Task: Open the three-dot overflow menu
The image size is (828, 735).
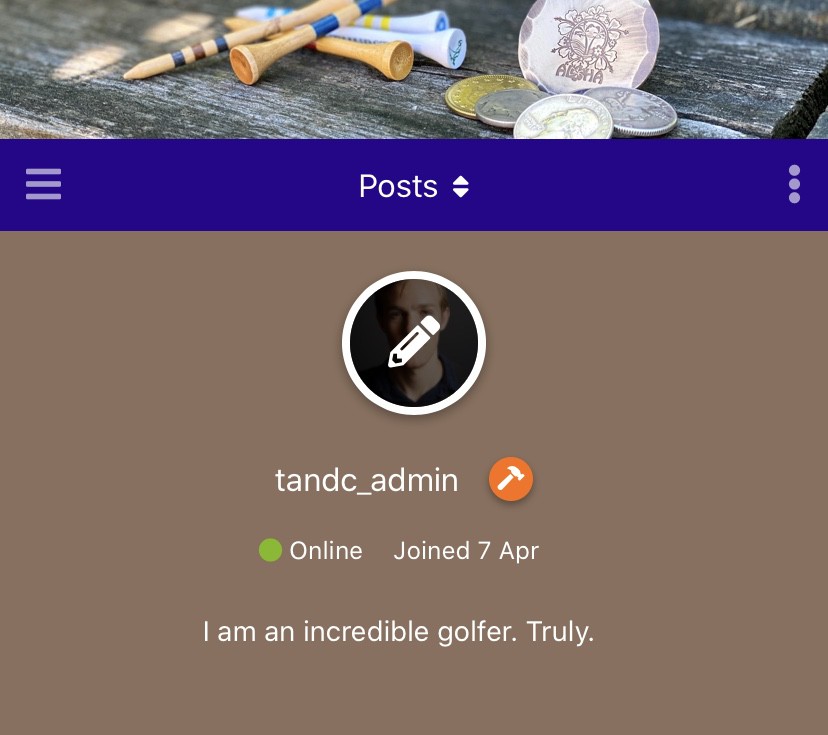Action: coord(794,184)
